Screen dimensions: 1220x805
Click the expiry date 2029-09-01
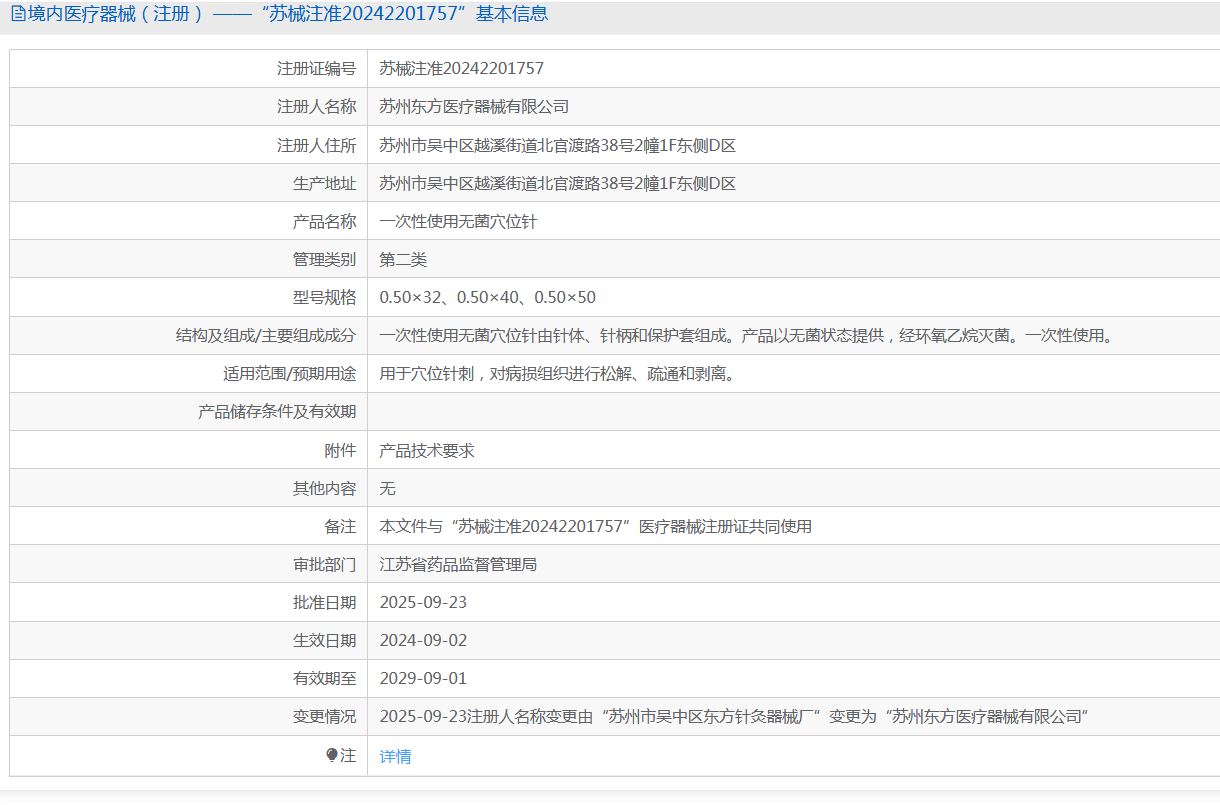click(x=423, y=679)
